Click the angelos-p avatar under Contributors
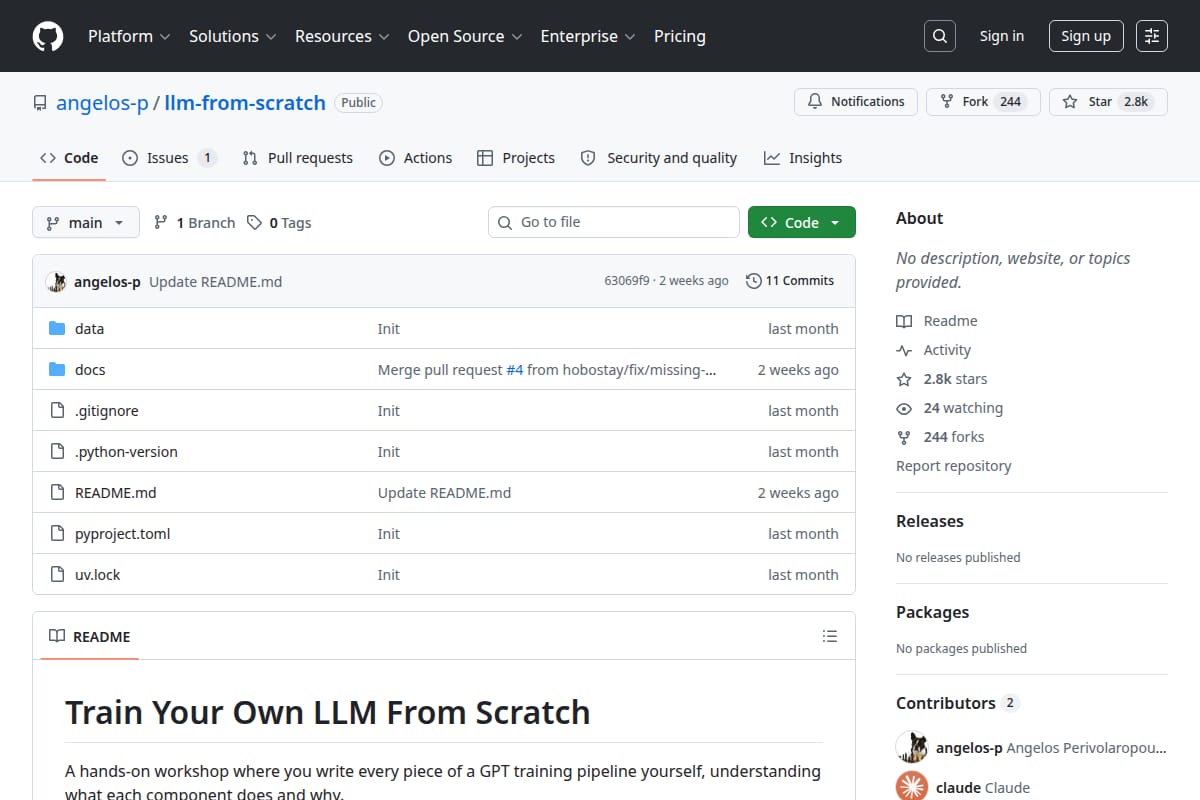Viewport: 1200px width, 800px height. [912, 748]
